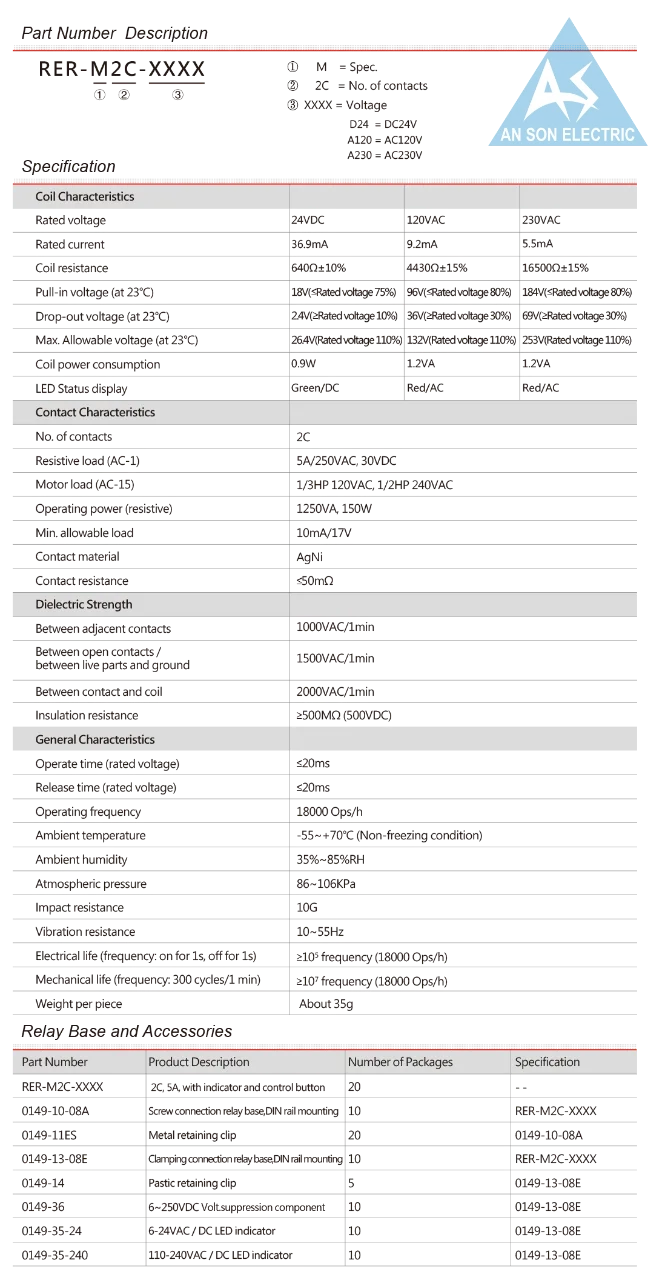
Task: Click the Contact Characteristics section header
Action: click(95, 412)
